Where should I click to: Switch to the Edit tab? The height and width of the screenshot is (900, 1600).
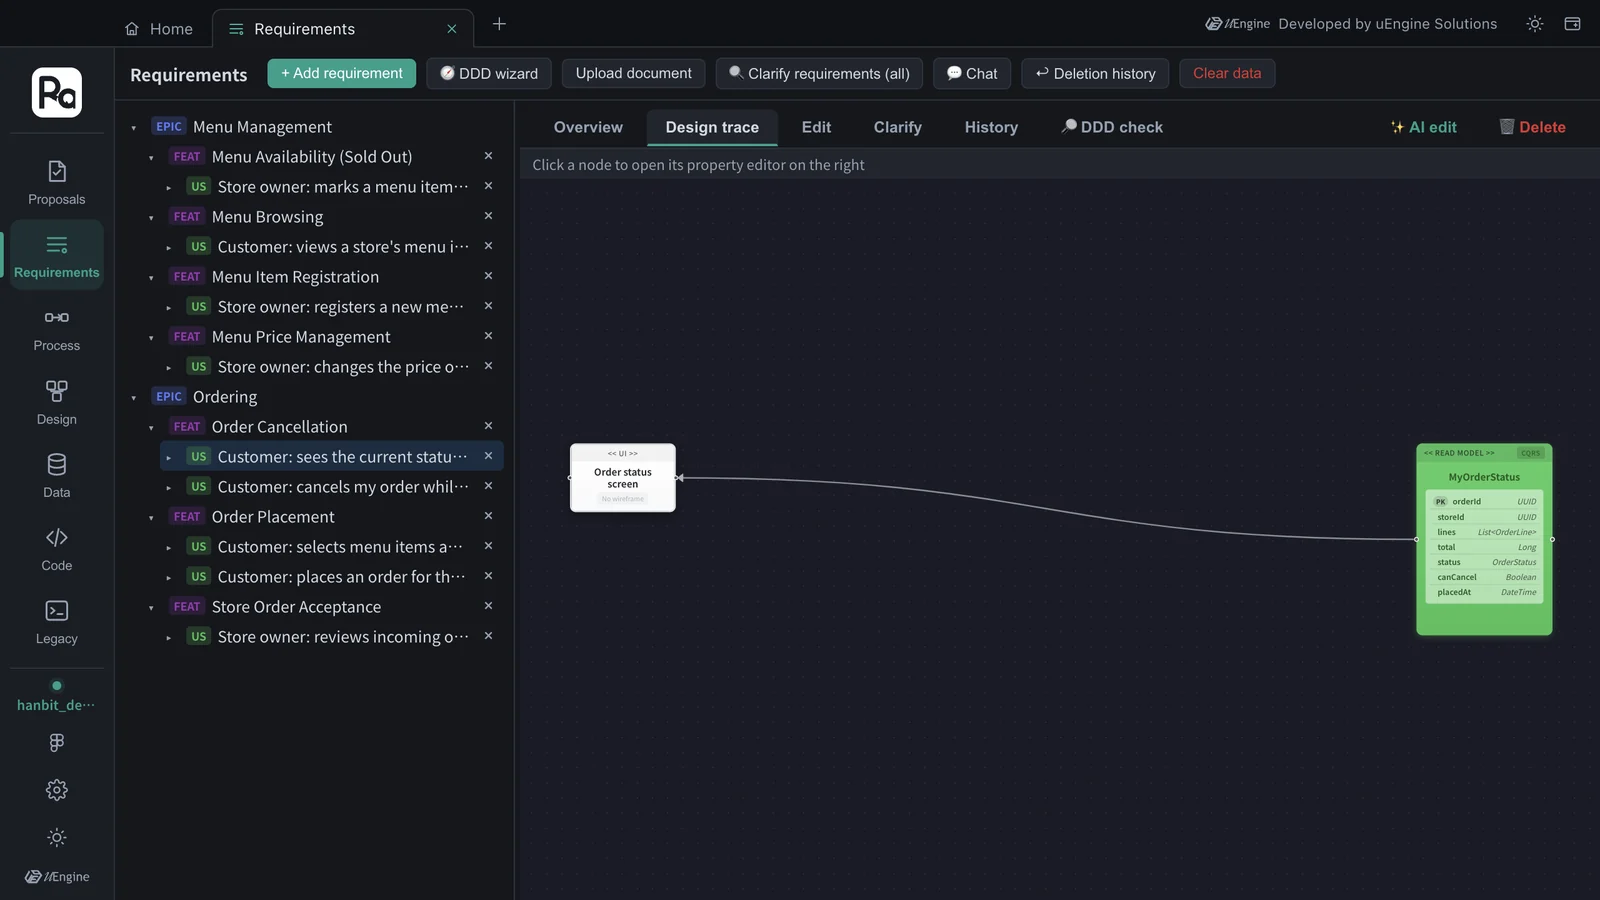pyautogui.click(x=816, y=127)
